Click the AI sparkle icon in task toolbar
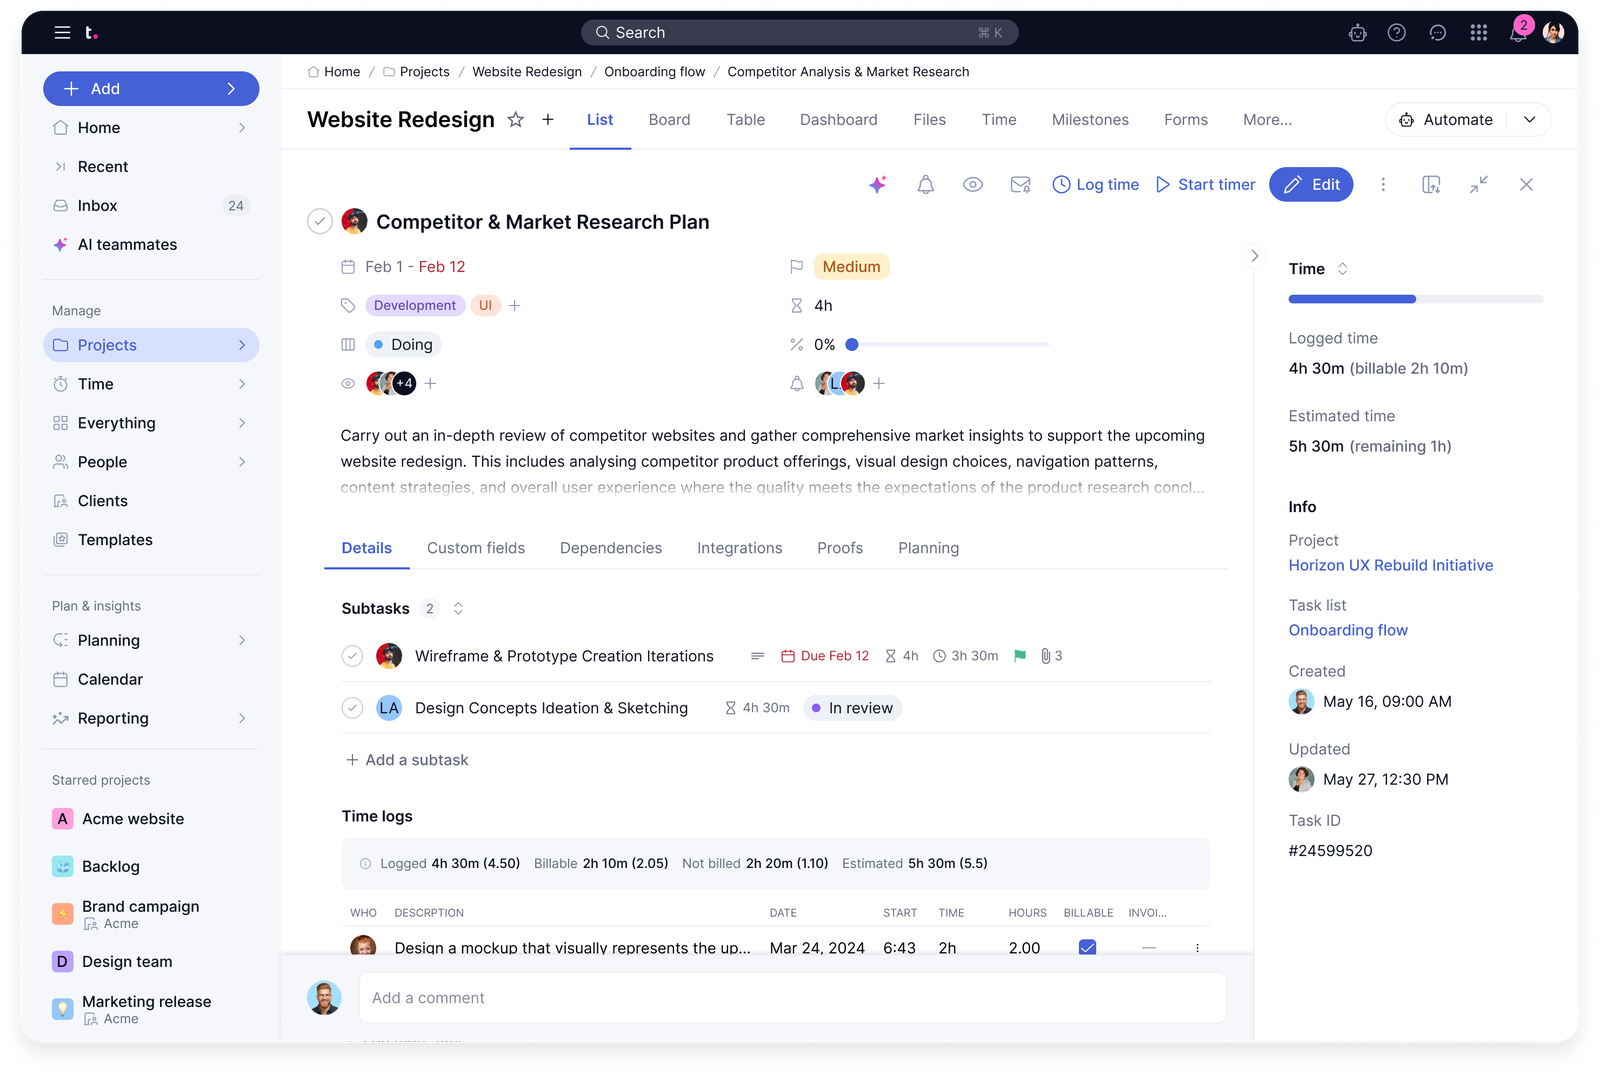 click(878, 185)
